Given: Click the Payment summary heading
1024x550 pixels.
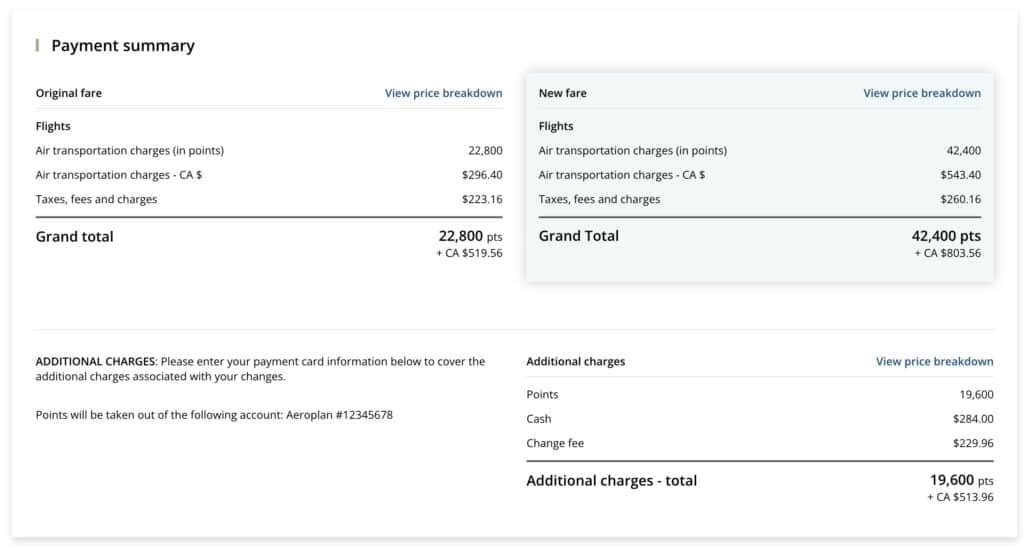Looking at the screenshot, I should point(123,46).
